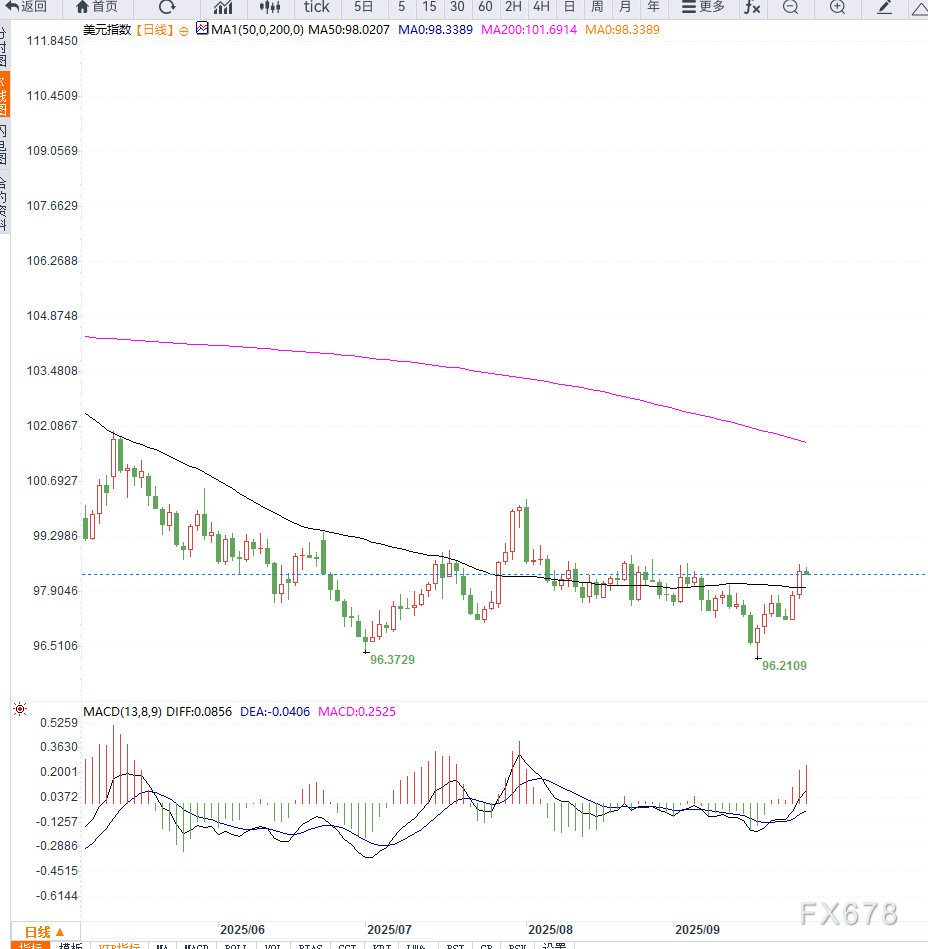Viewport: 928px width, 949px height.
Task: Select the candlestick chart type icon
Action: tap(270, 7)
